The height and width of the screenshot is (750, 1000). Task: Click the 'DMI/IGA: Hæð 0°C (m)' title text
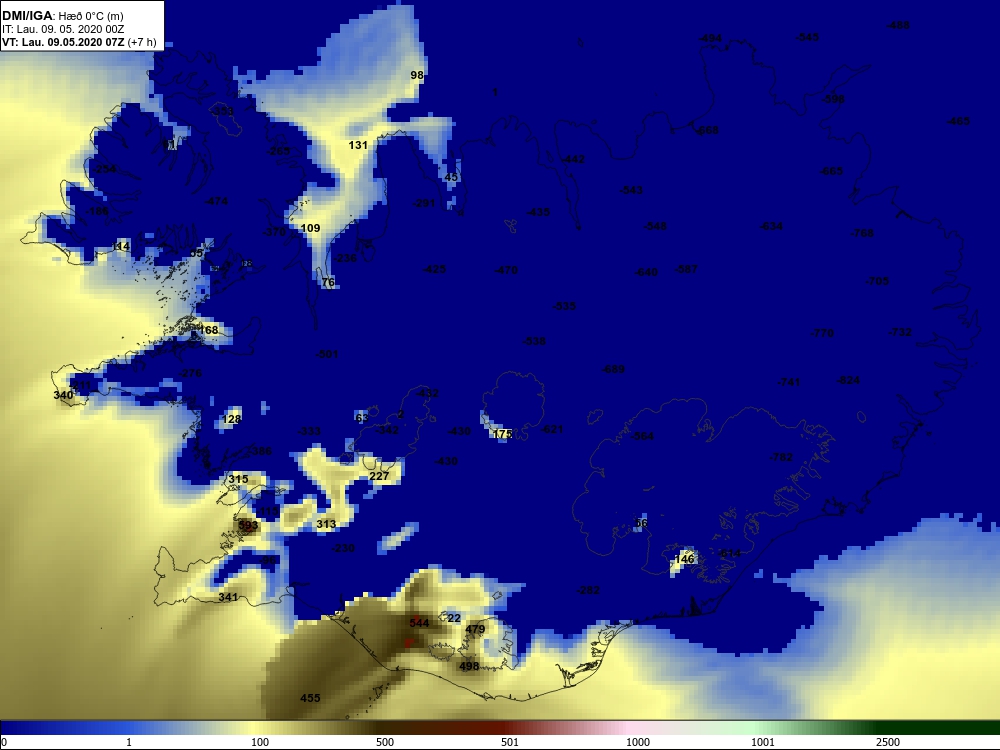tap(62, 16)
